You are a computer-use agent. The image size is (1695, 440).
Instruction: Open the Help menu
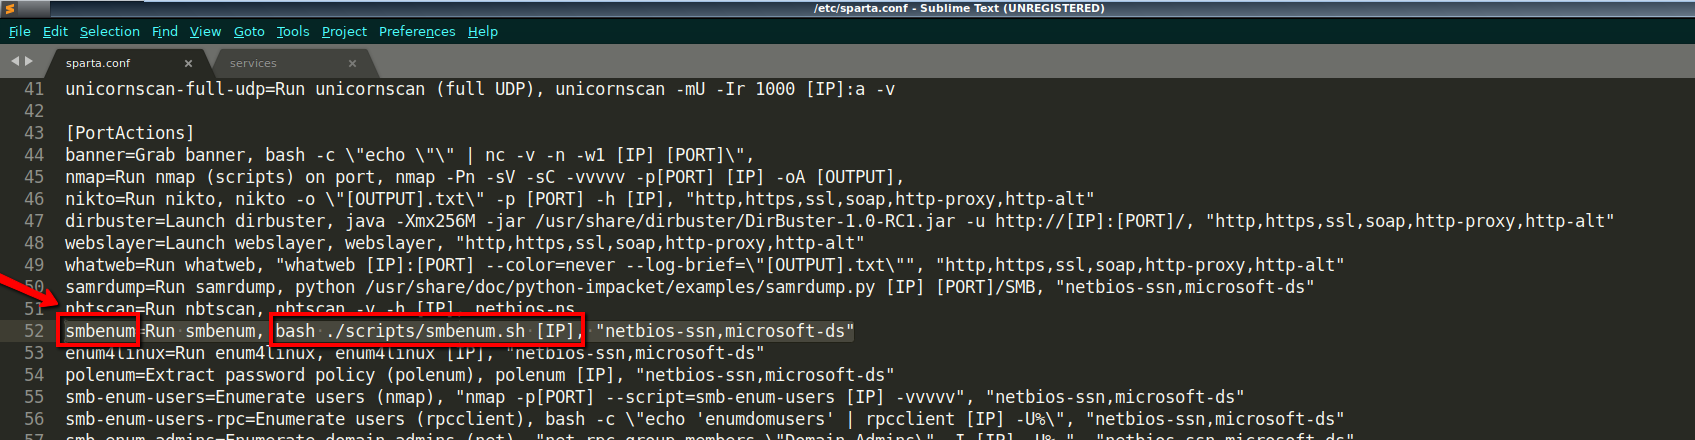click(x=482, y=31)
